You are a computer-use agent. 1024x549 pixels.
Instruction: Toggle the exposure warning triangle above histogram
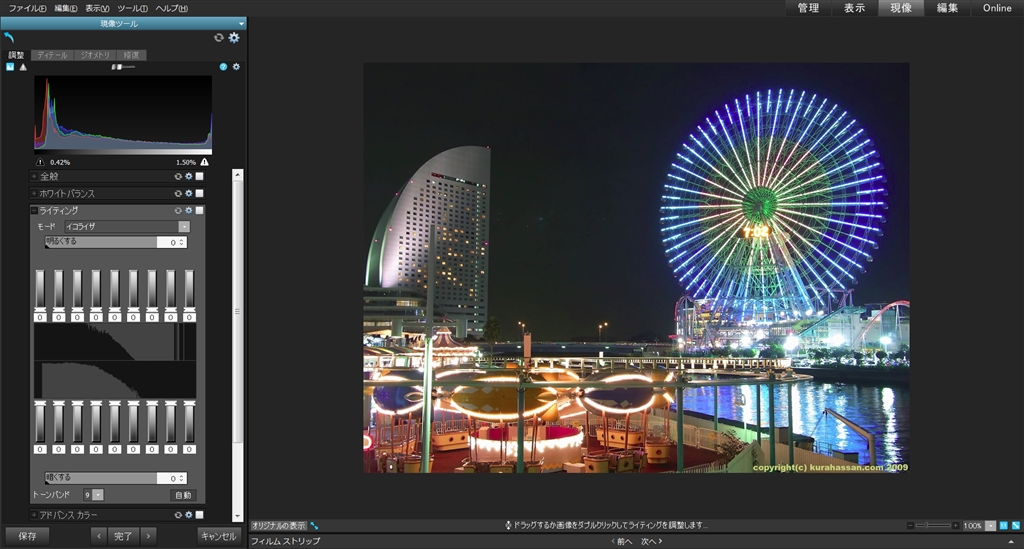(x=23, y=67)
